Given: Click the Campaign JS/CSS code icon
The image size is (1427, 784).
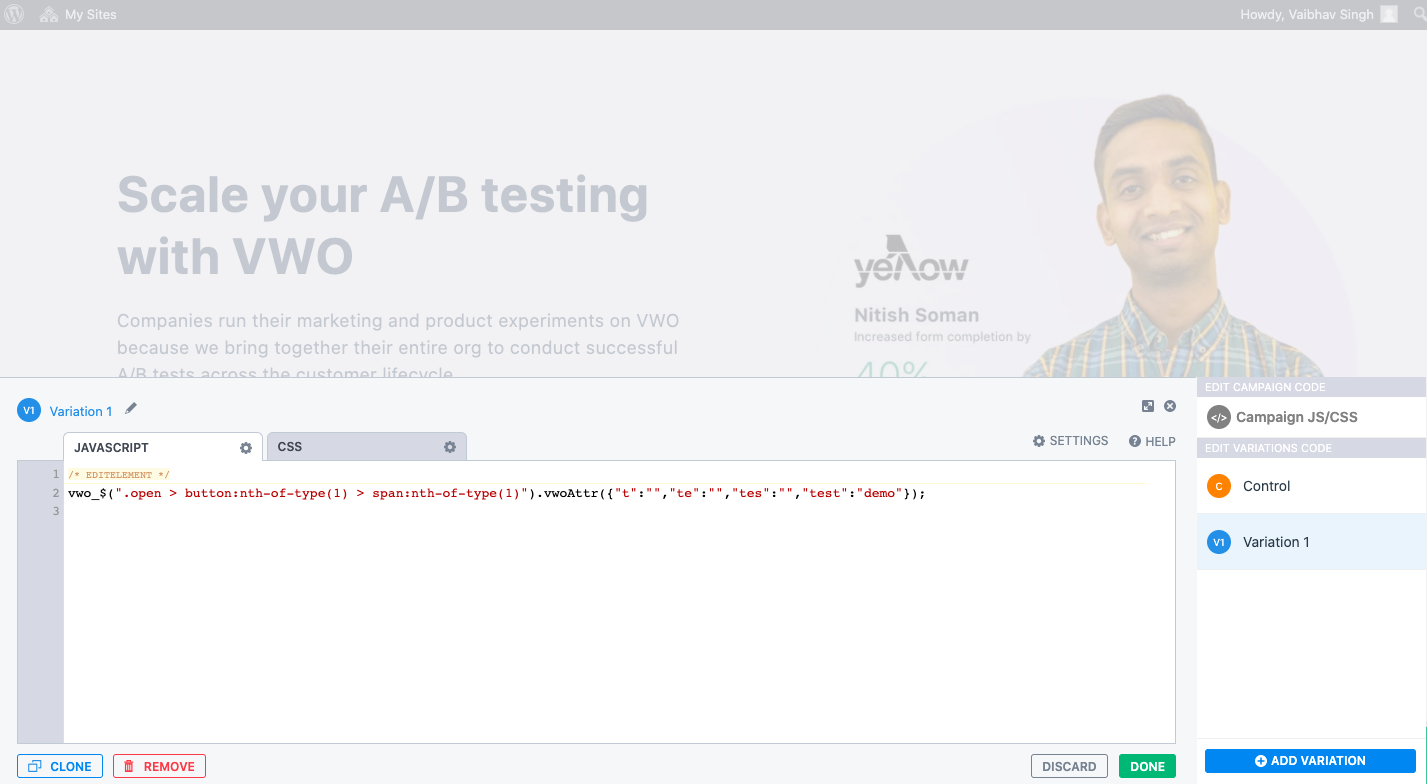Looking at the screenshot, I should 1218,417.
